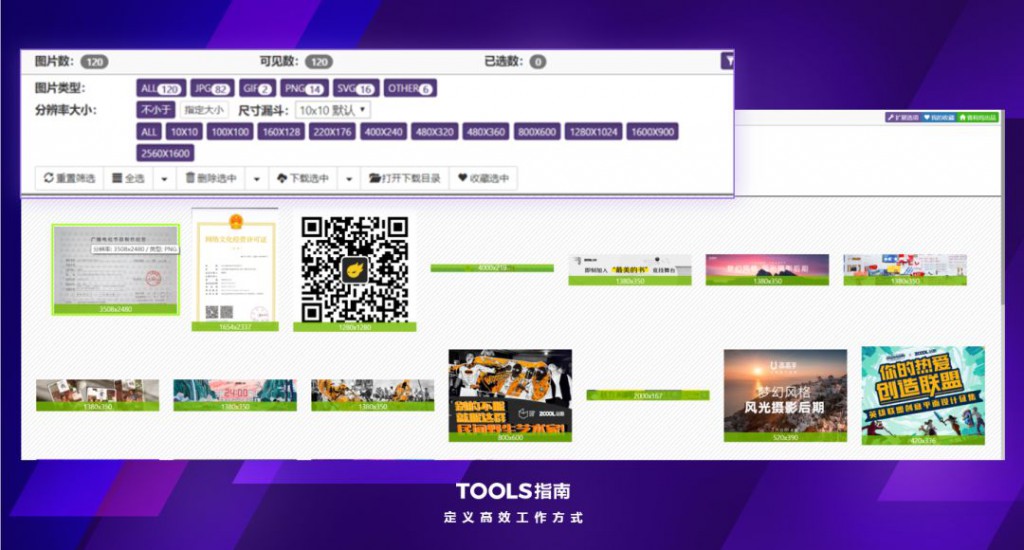Select the 梦幻风格 风光摄影后期 thumbnail
Screen dimensions: 1024x550
pyautogui.click(x=785, y=395)
